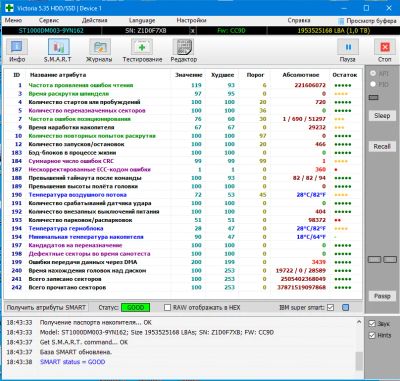This screenshot has height=381, width=400.
Task: Select the API radio button
Action: [x=373, y=73]
